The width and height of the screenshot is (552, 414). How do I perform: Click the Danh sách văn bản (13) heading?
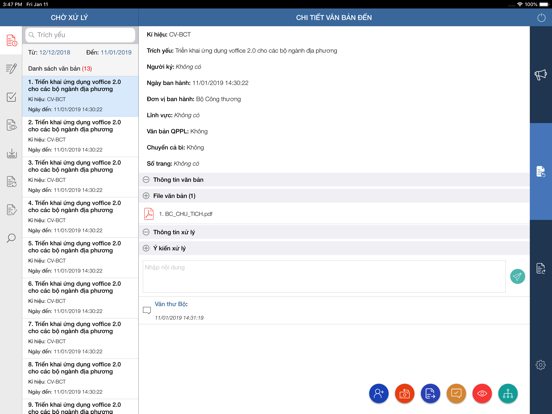(x=60, y=69)
